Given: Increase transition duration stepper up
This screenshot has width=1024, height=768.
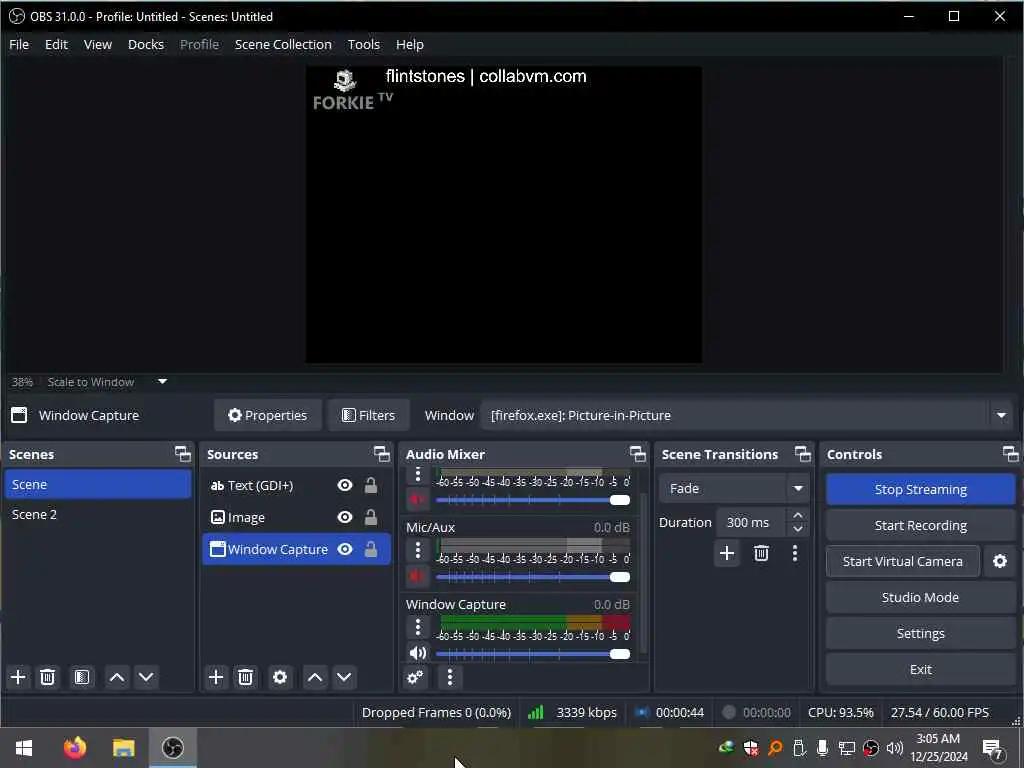Looking at the screenshot, I should pos(797,515).
